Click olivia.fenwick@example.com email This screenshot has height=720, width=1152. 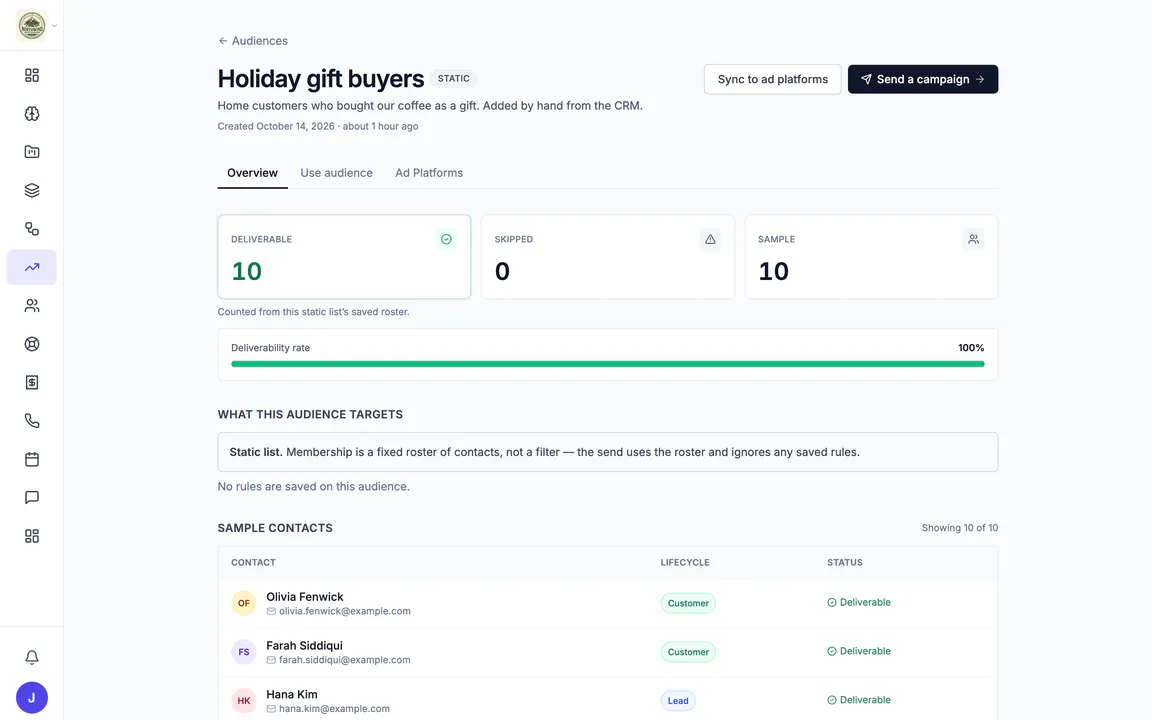pyautogui.click(x=345, y=611)
